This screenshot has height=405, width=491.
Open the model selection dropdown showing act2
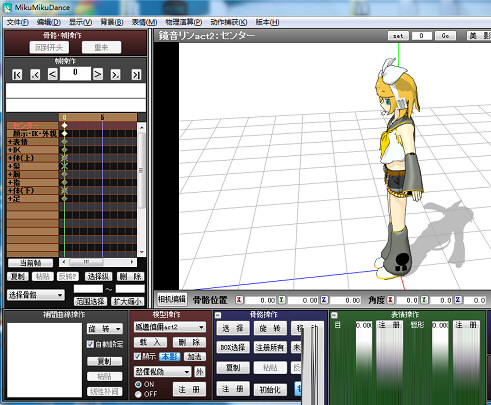pyautogui.click(x=170, y=327)
